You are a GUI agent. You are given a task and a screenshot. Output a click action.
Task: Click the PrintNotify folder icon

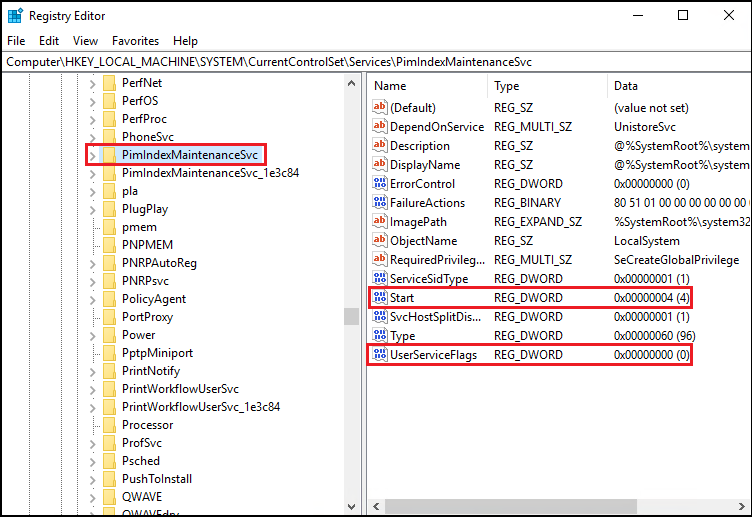(x=109, y=371)
